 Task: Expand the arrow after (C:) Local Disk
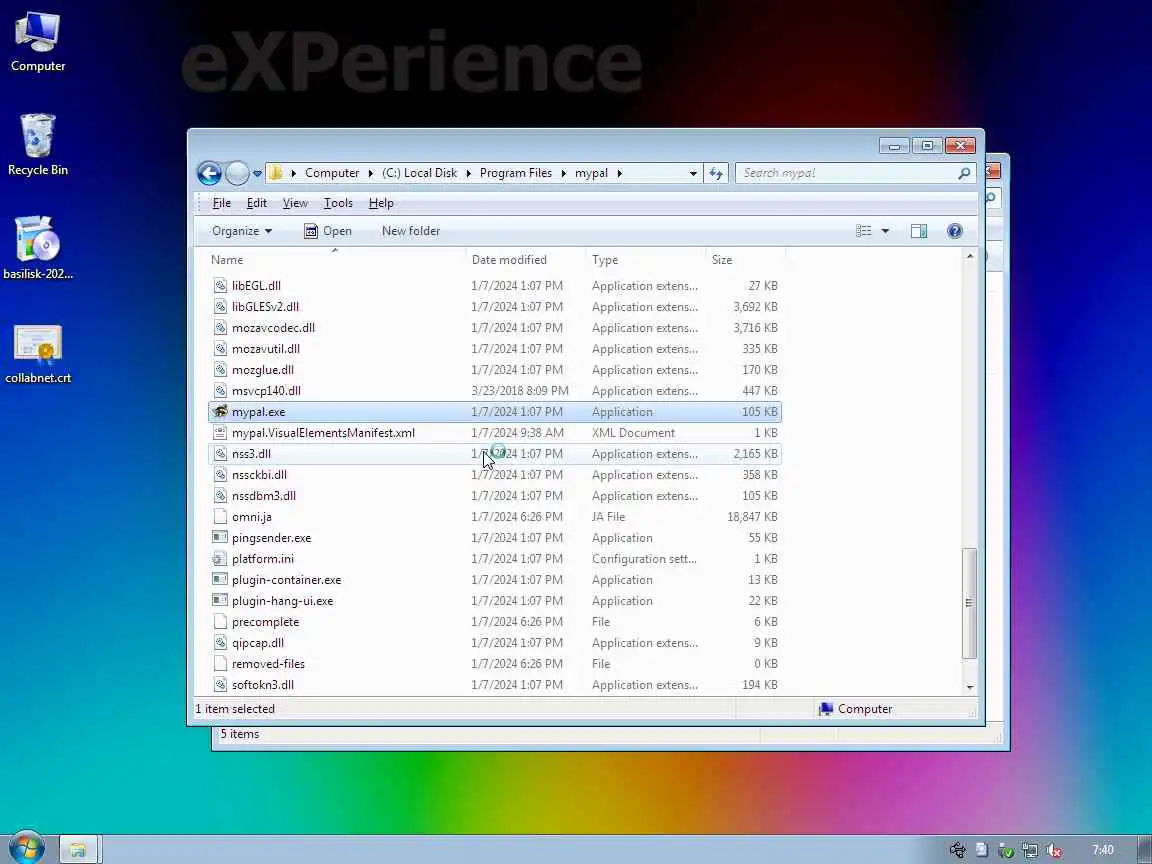469,173
